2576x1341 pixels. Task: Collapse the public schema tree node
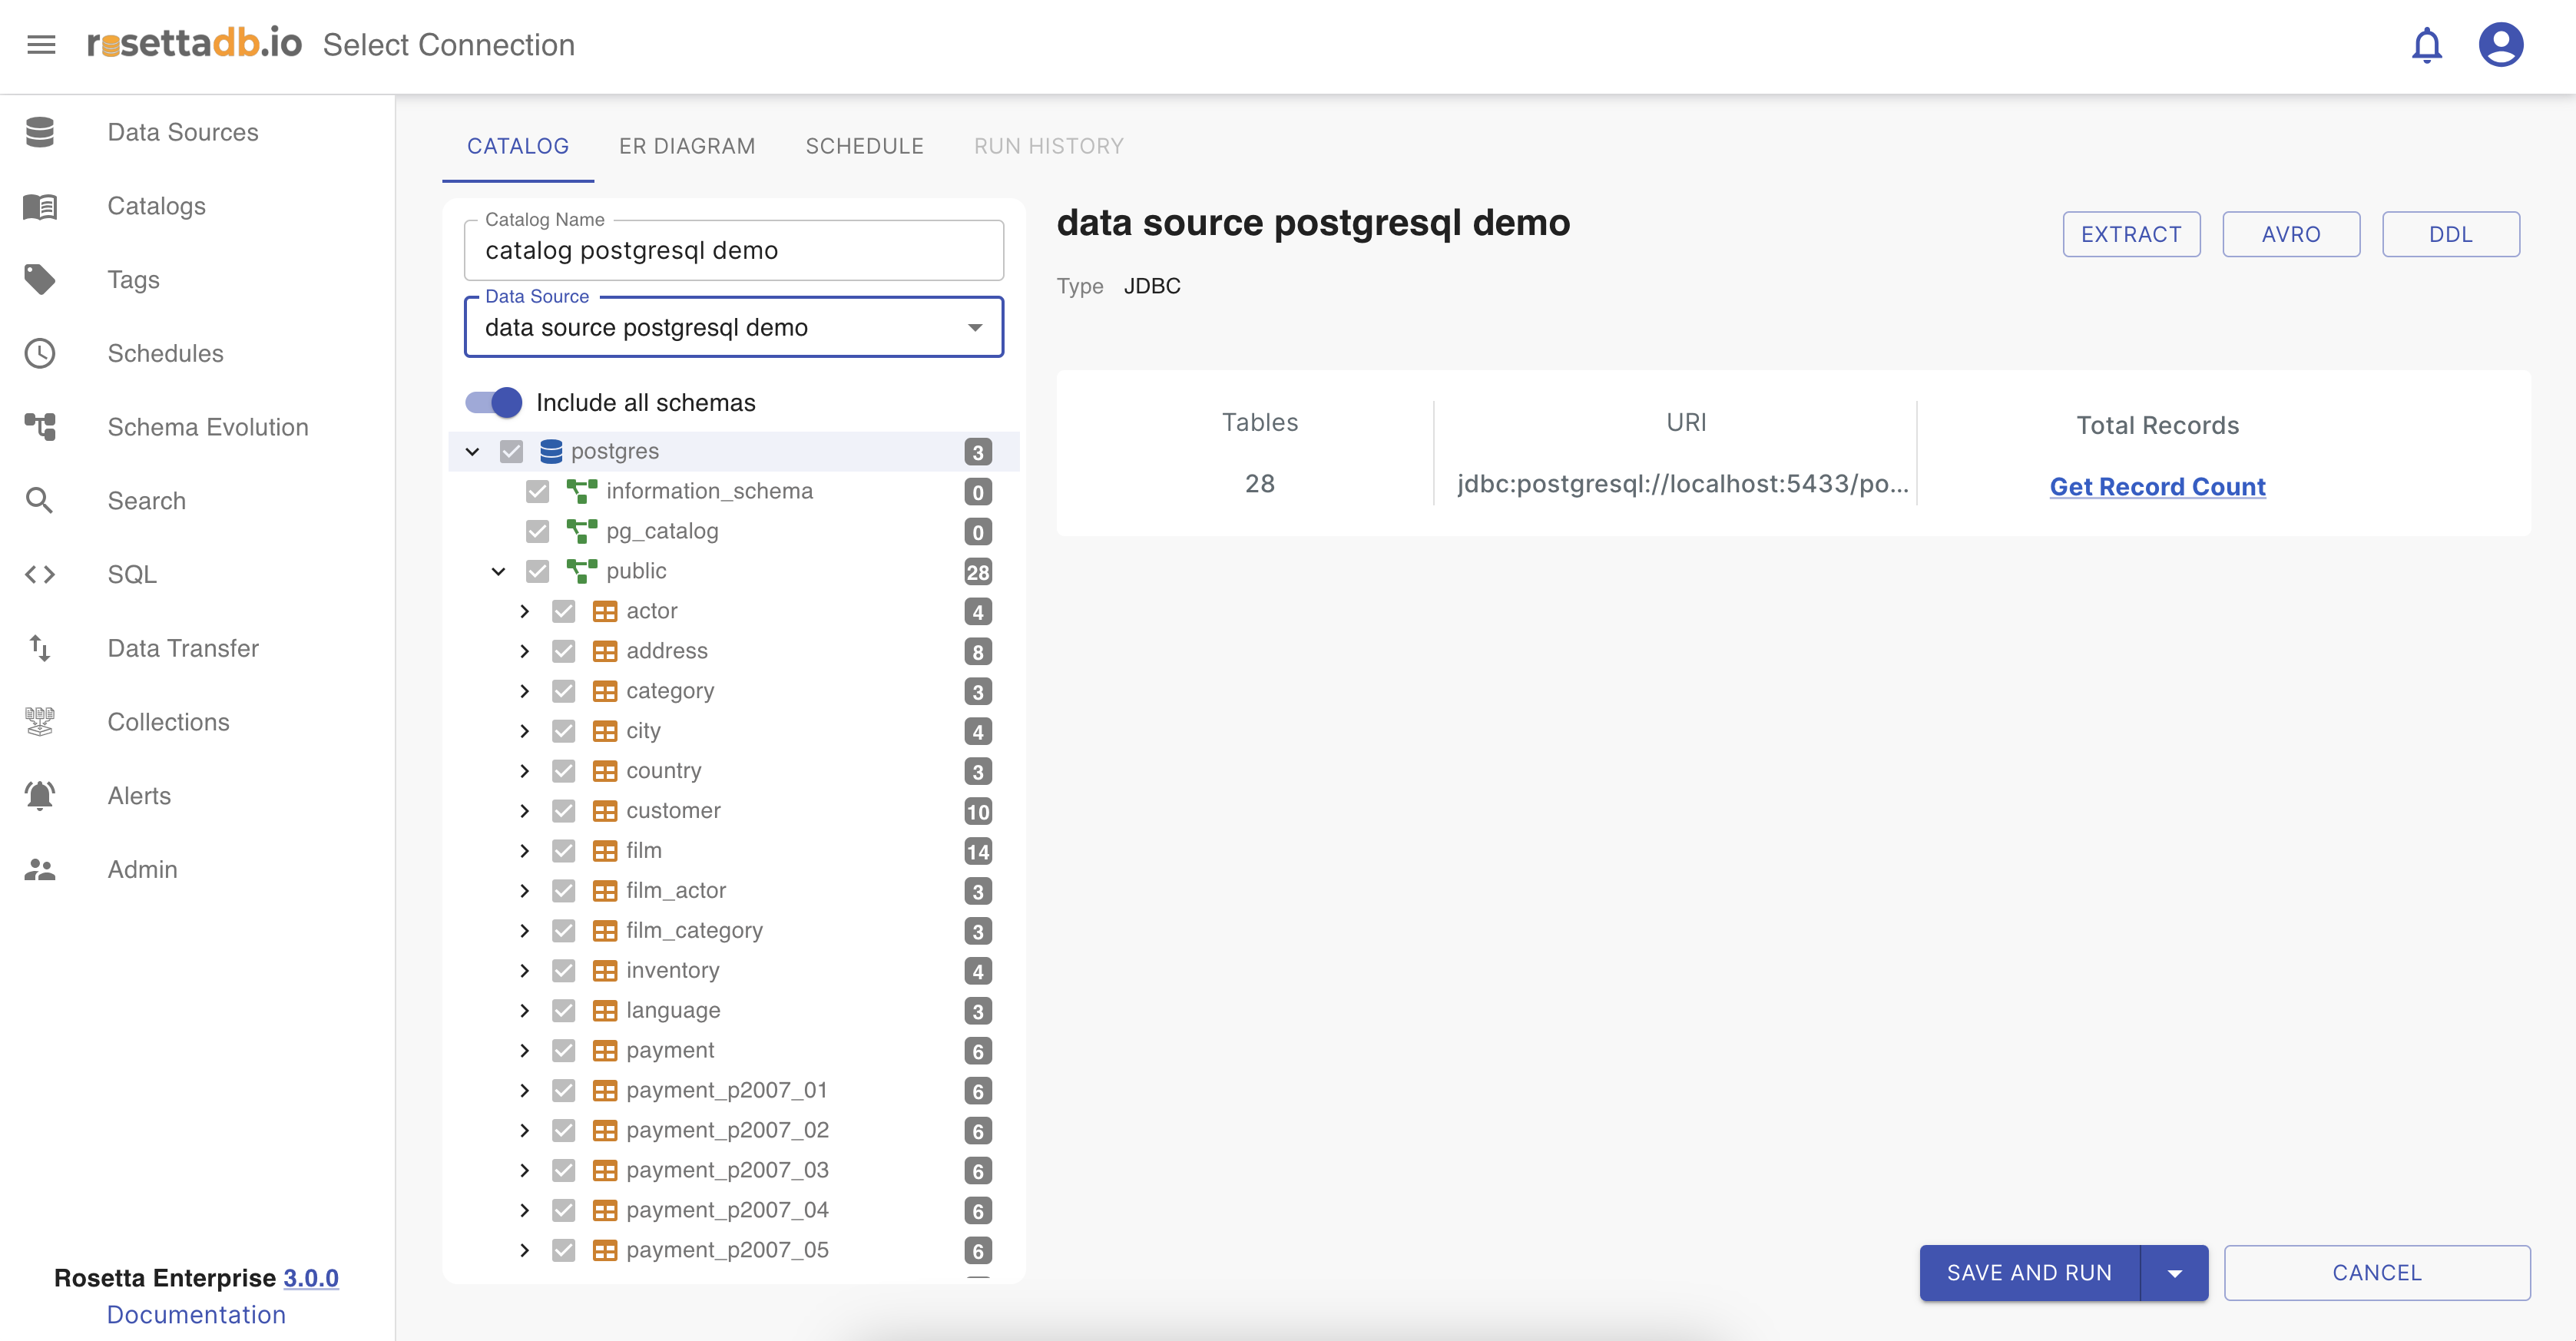click(498, 571)
